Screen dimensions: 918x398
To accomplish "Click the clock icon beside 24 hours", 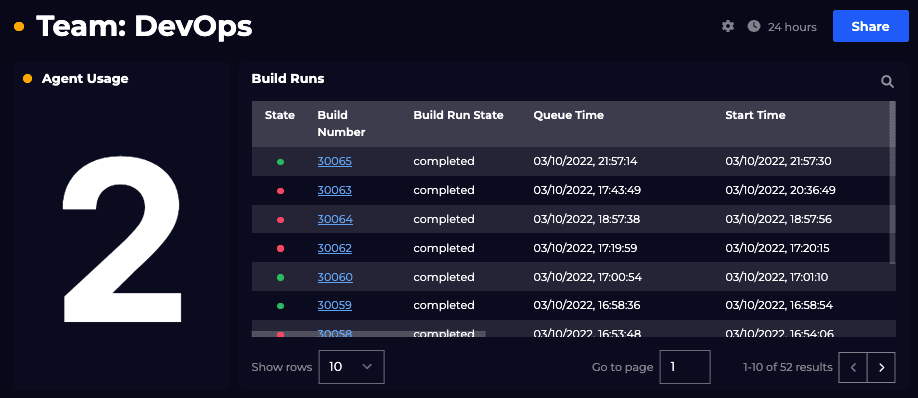I will coord(754,26).
